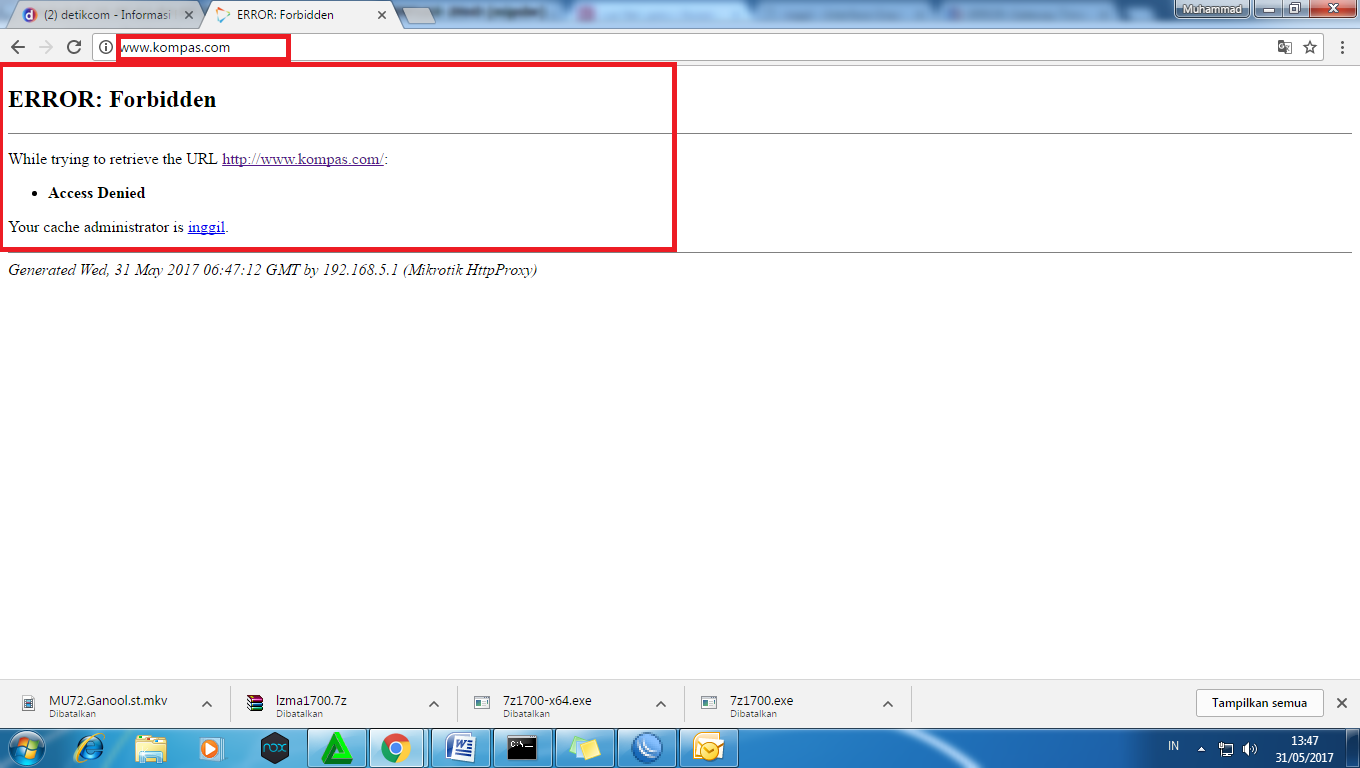Click the Muhammad profile button
1360x768 pixels.
pos(1211,9)
